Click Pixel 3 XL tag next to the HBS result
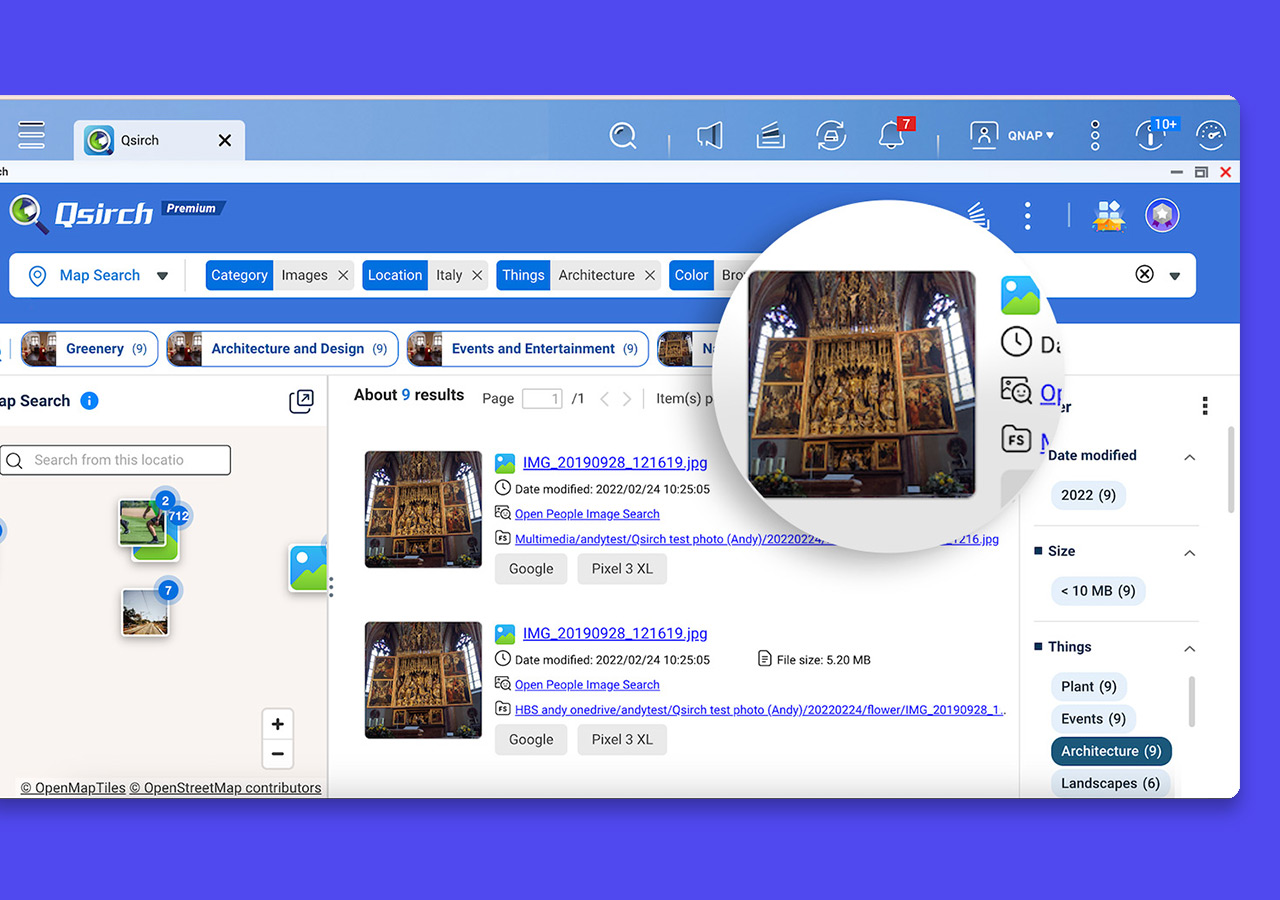 coord(622,740)
